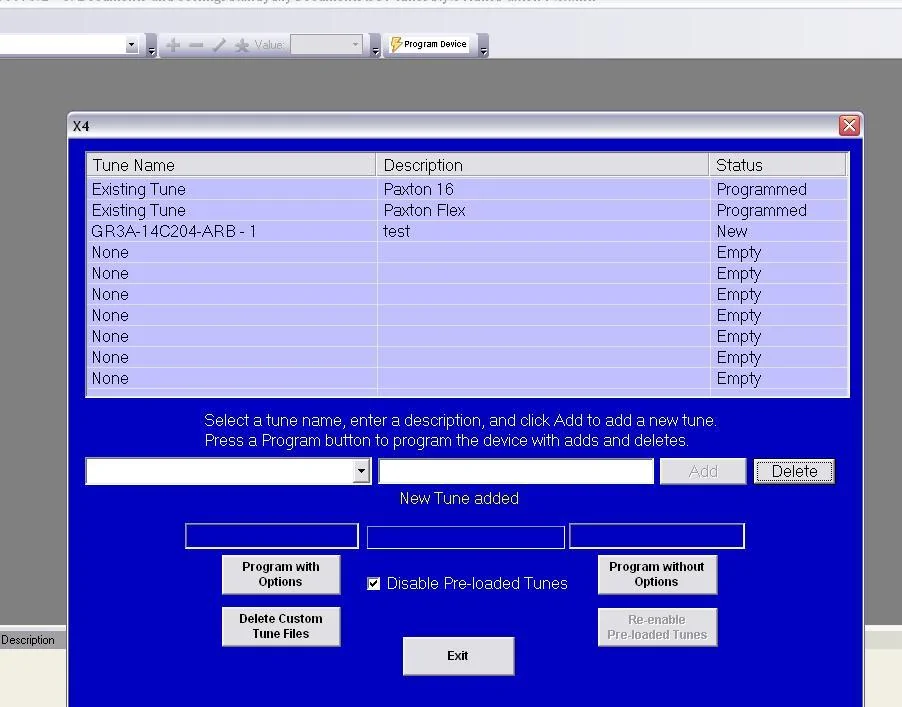This screenshot has height=707, width=902.
Task: Click the Description column header
Action: click(x=542, y=165)
